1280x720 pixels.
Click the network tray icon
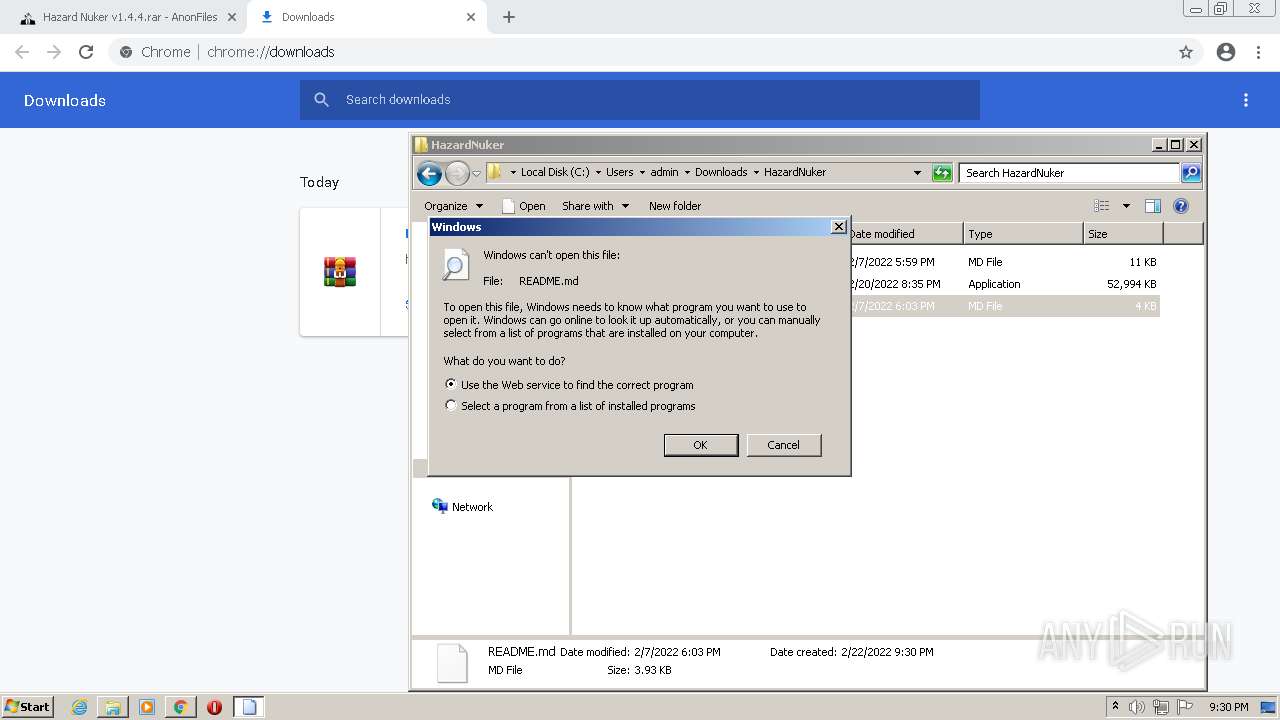point(1161,707)
